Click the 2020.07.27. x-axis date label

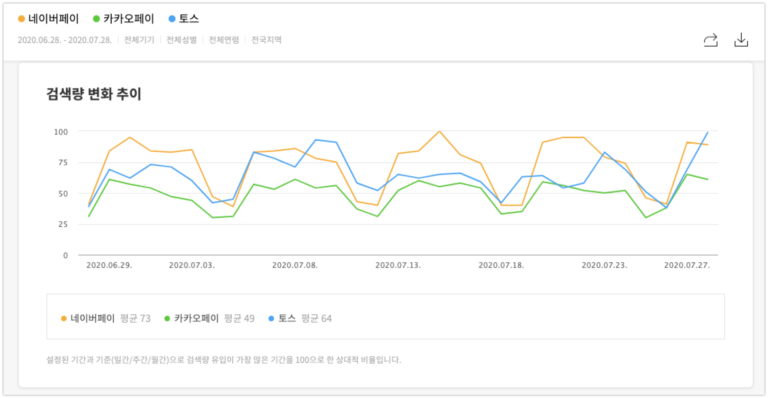pyautogui.click(x=687, y=265)
